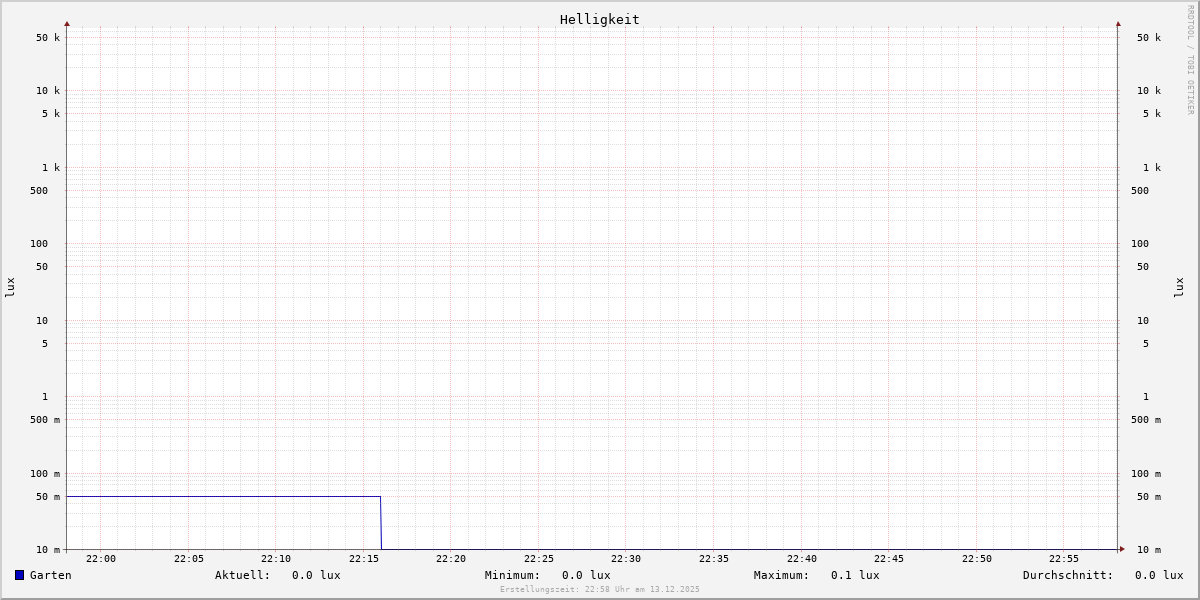Click the Helligkeit chart title

tap(599, 19)
